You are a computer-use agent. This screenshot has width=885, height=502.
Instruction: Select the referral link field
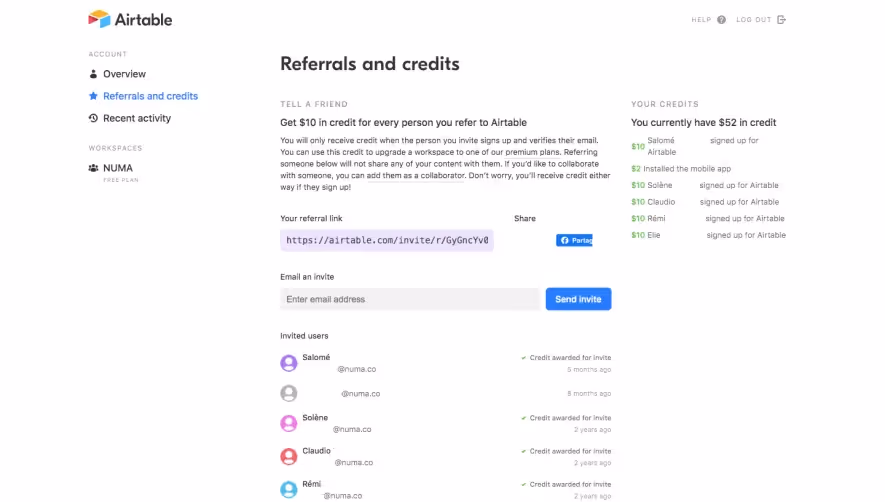(x=387, y=240)
